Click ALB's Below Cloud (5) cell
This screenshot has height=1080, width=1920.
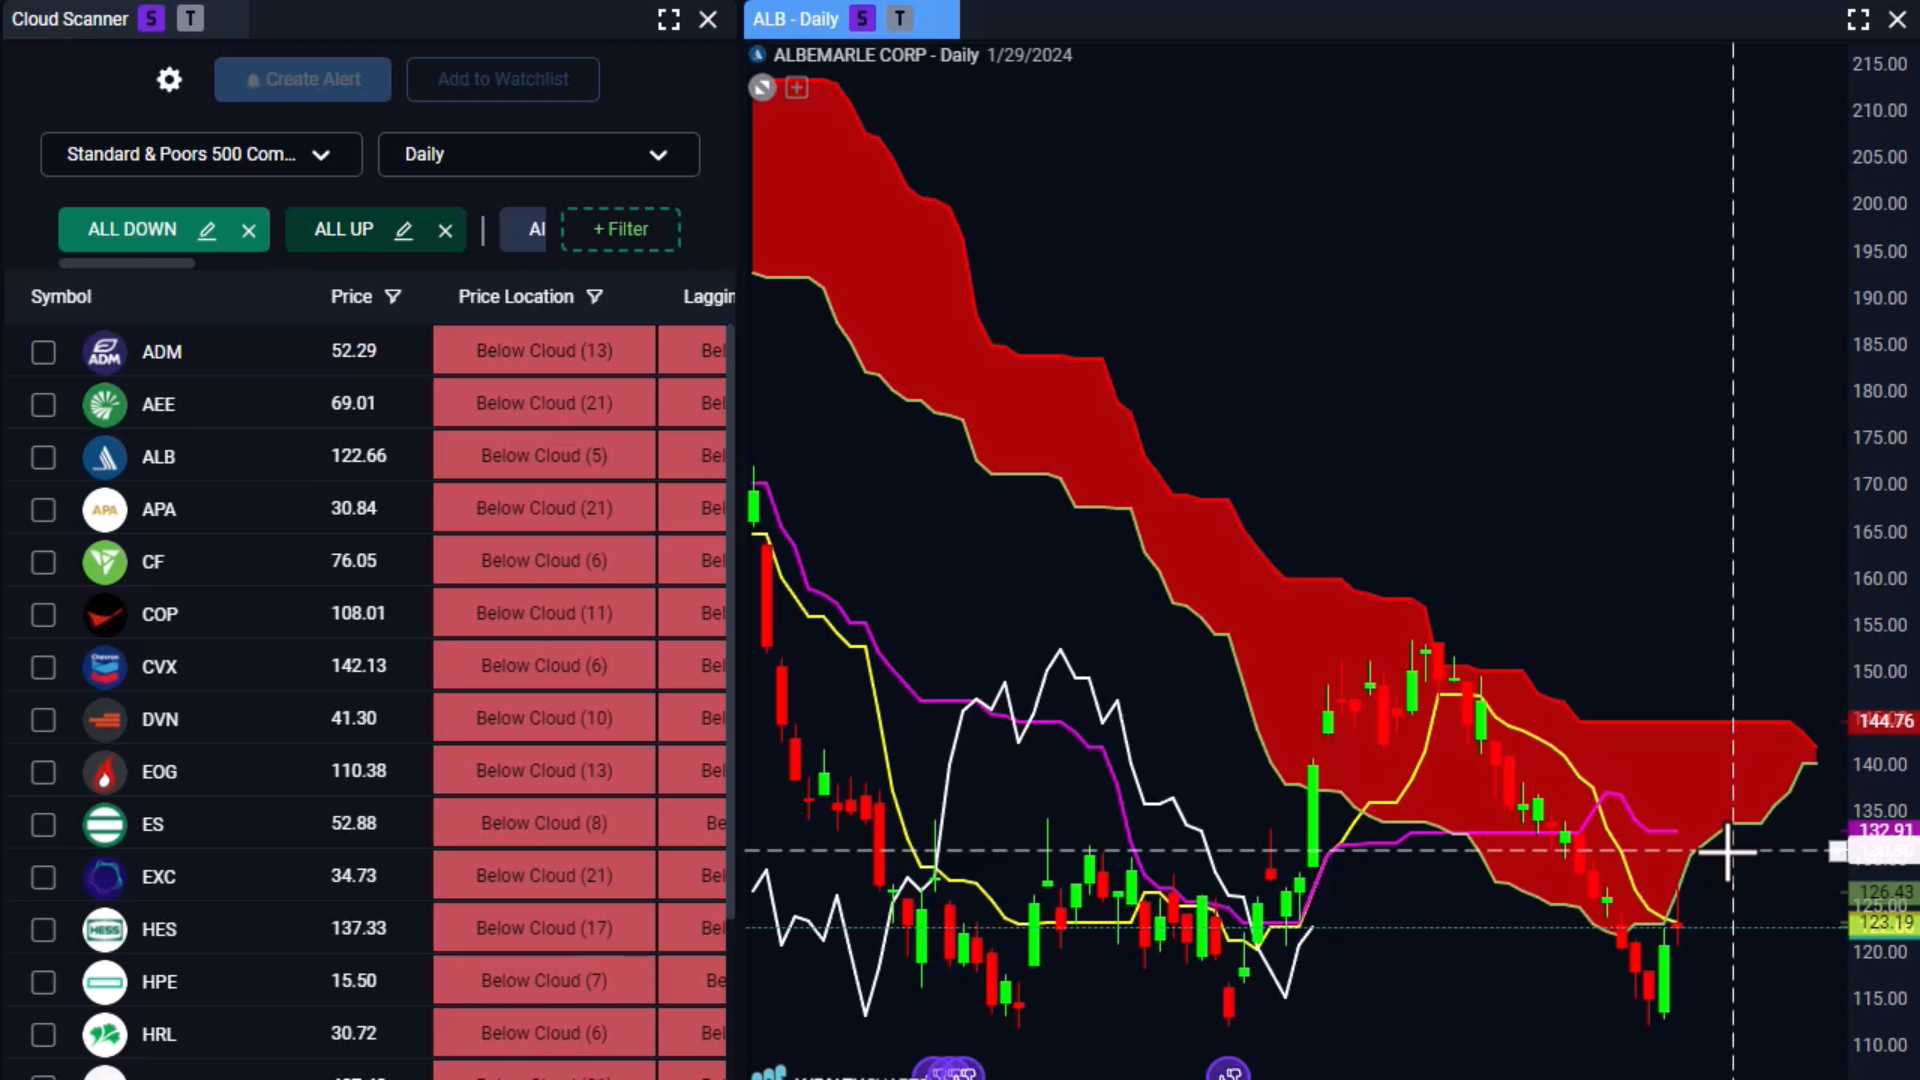pyautogui.click(x=544, y=456)
